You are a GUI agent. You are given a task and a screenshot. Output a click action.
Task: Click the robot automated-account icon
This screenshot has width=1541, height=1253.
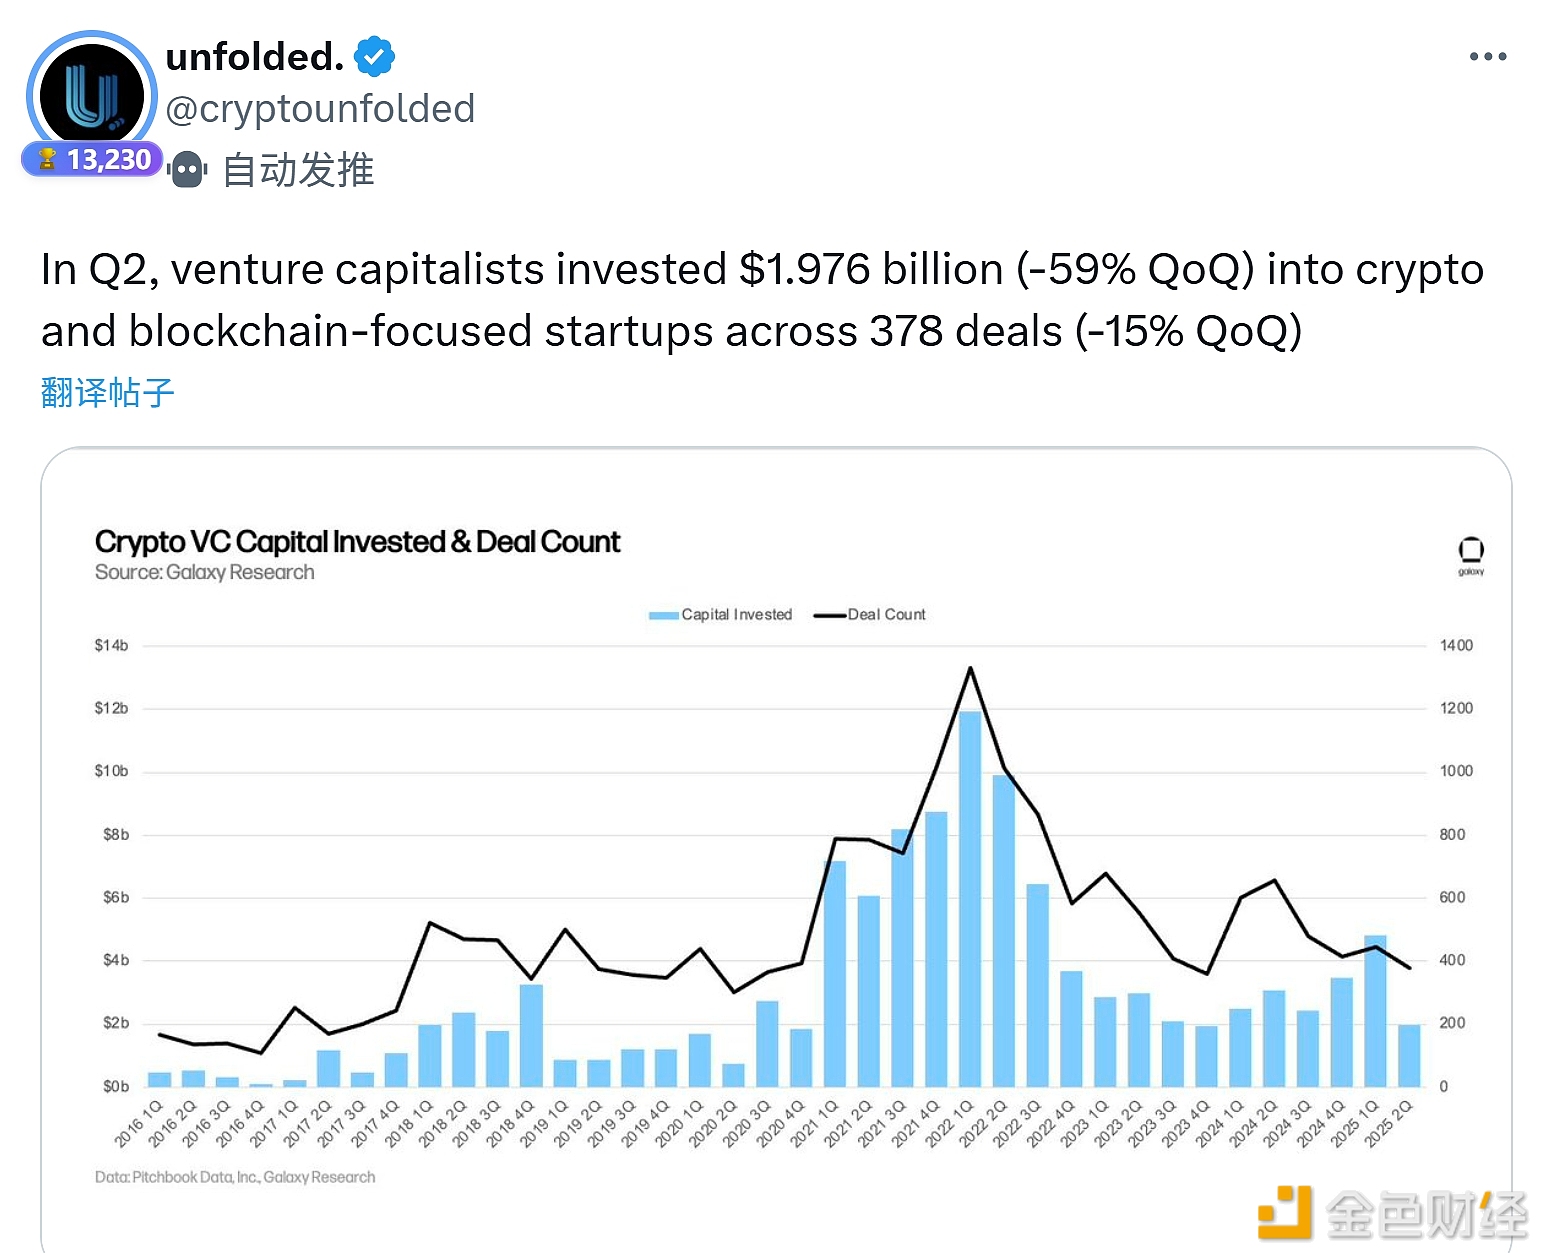point(187,170)
